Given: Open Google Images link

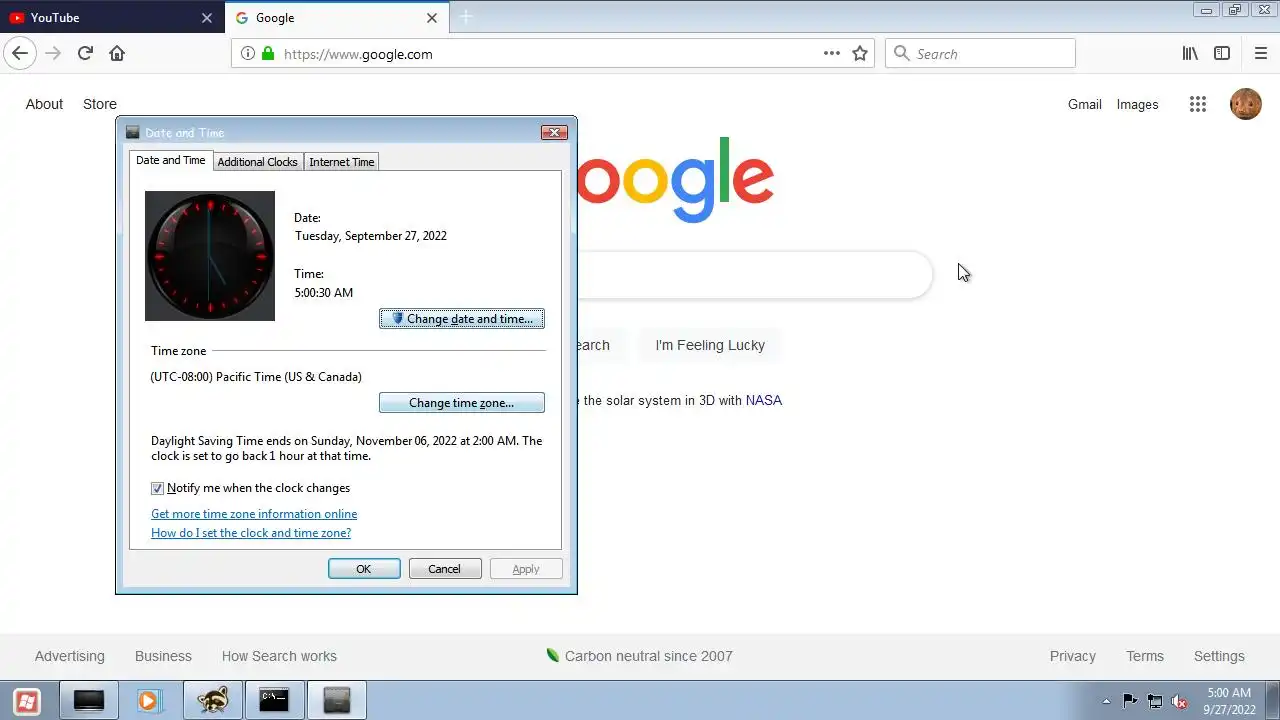Looking at the screenshot, I should click(1137, 104).
